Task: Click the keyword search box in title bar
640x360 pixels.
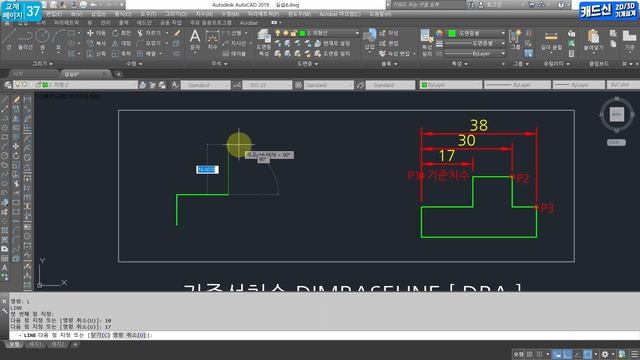Action: click(x=428, y=4)
